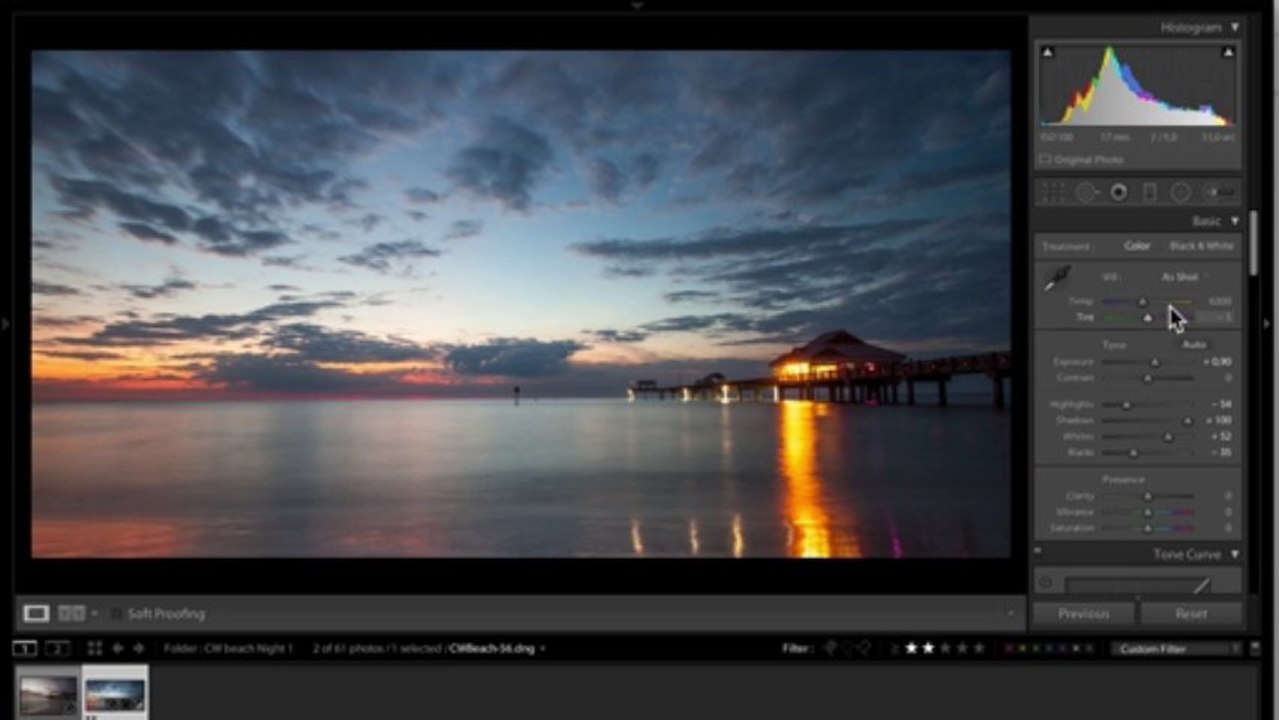1279x720 pixels.
Task: Set filter rating to five stars
Action: (x=979, y=649)
